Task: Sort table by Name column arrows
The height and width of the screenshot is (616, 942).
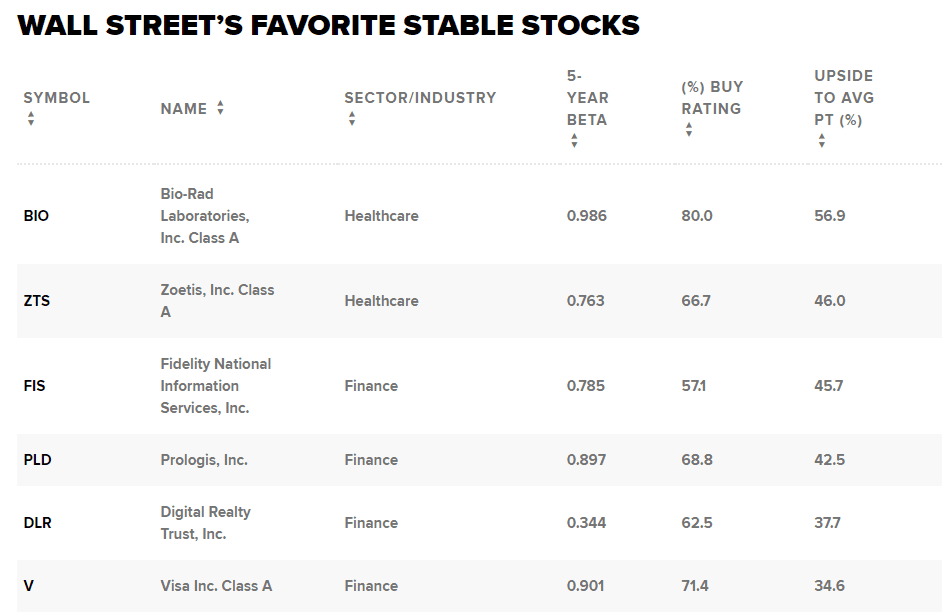Action: [220, 108]
